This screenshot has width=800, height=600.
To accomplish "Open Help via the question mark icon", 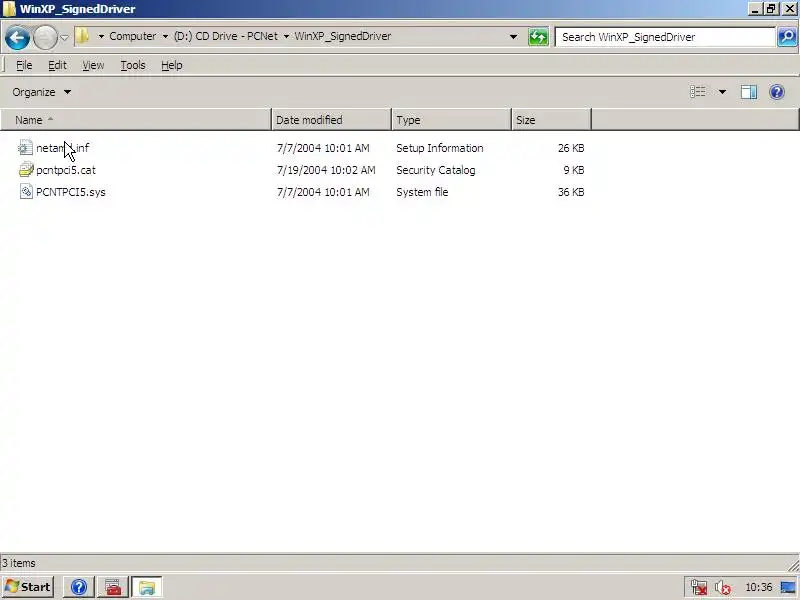I will [777, 92].
